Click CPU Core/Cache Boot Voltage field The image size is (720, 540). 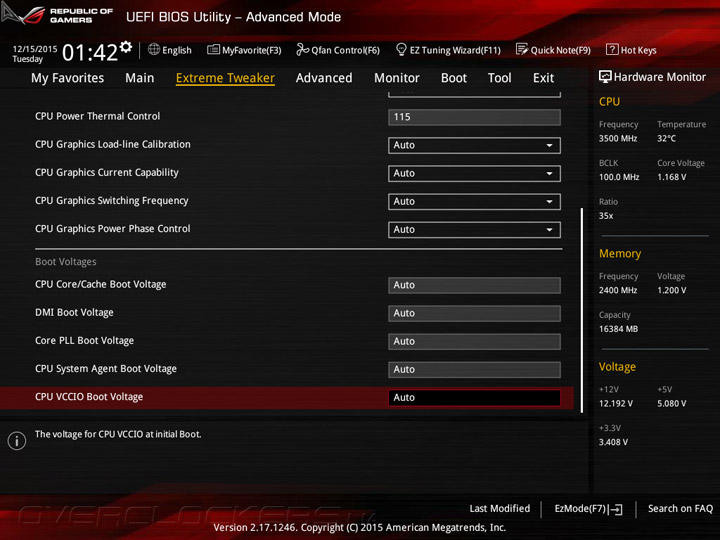point(474,285)
